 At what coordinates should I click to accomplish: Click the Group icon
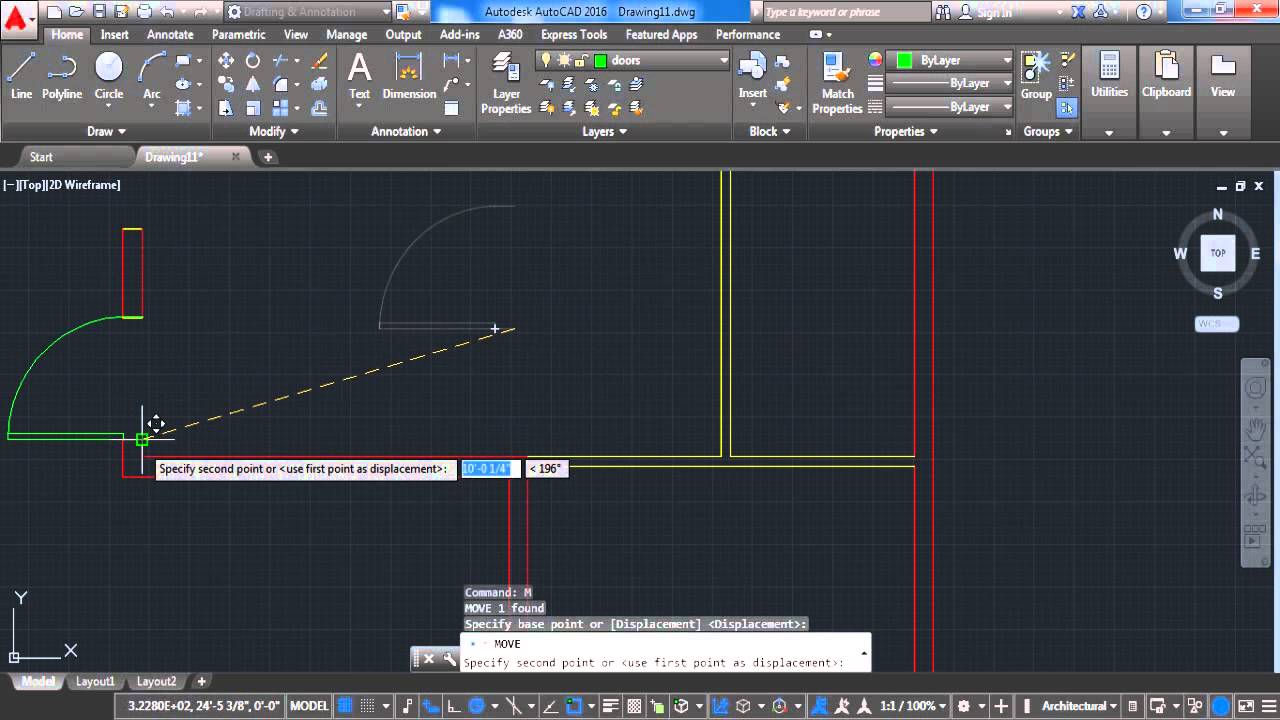coord(1035,76)
